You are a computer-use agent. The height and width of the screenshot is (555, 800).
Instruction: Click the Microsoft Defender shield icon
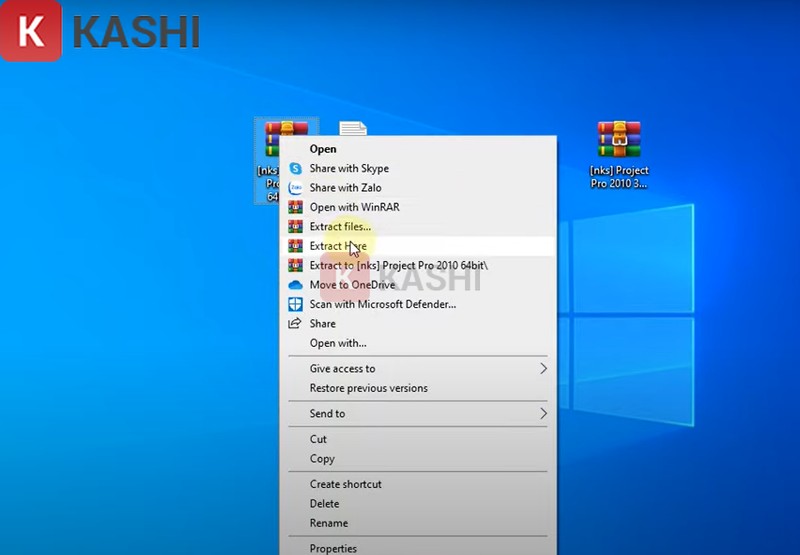click(x=295, y=304)
